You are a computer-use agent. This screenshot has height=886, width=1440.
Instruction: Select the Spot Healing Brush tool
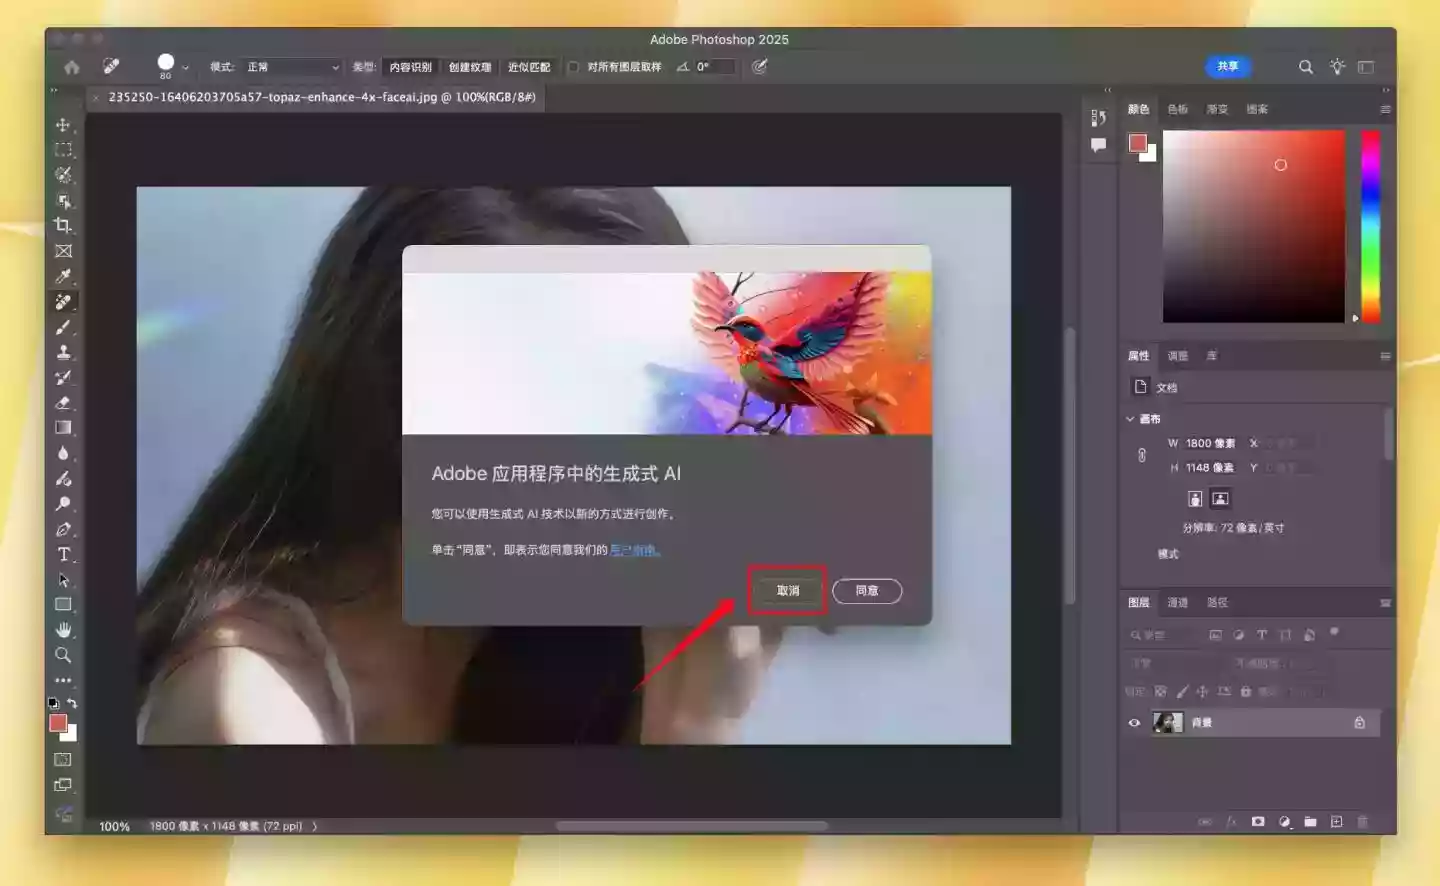point(63,301)
